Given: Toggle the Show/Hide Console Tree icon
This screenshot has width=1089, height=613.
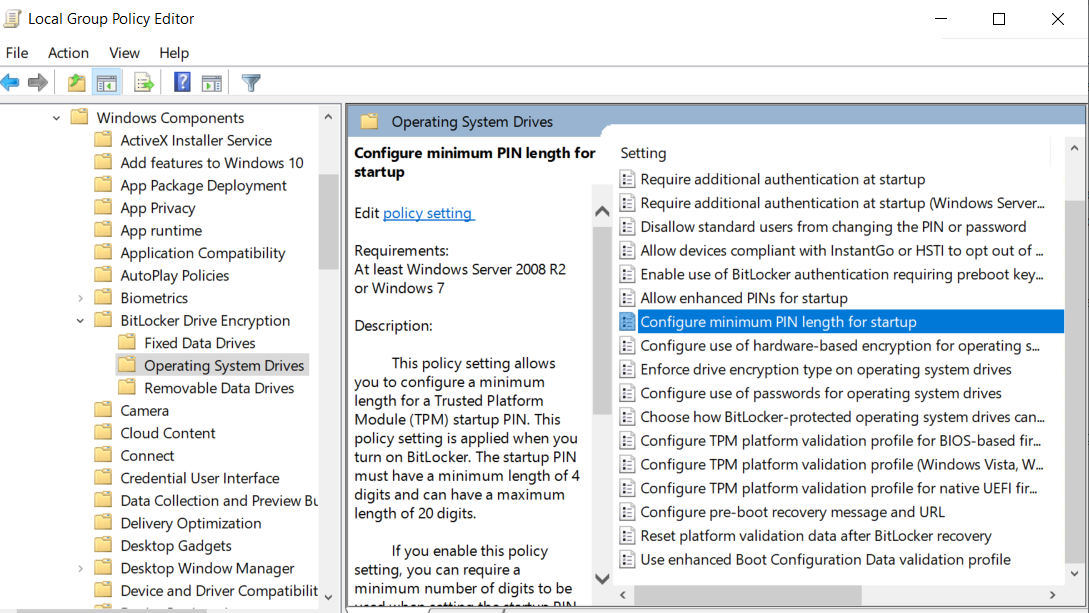Looking at the screenshot, I should coord(107,82).
